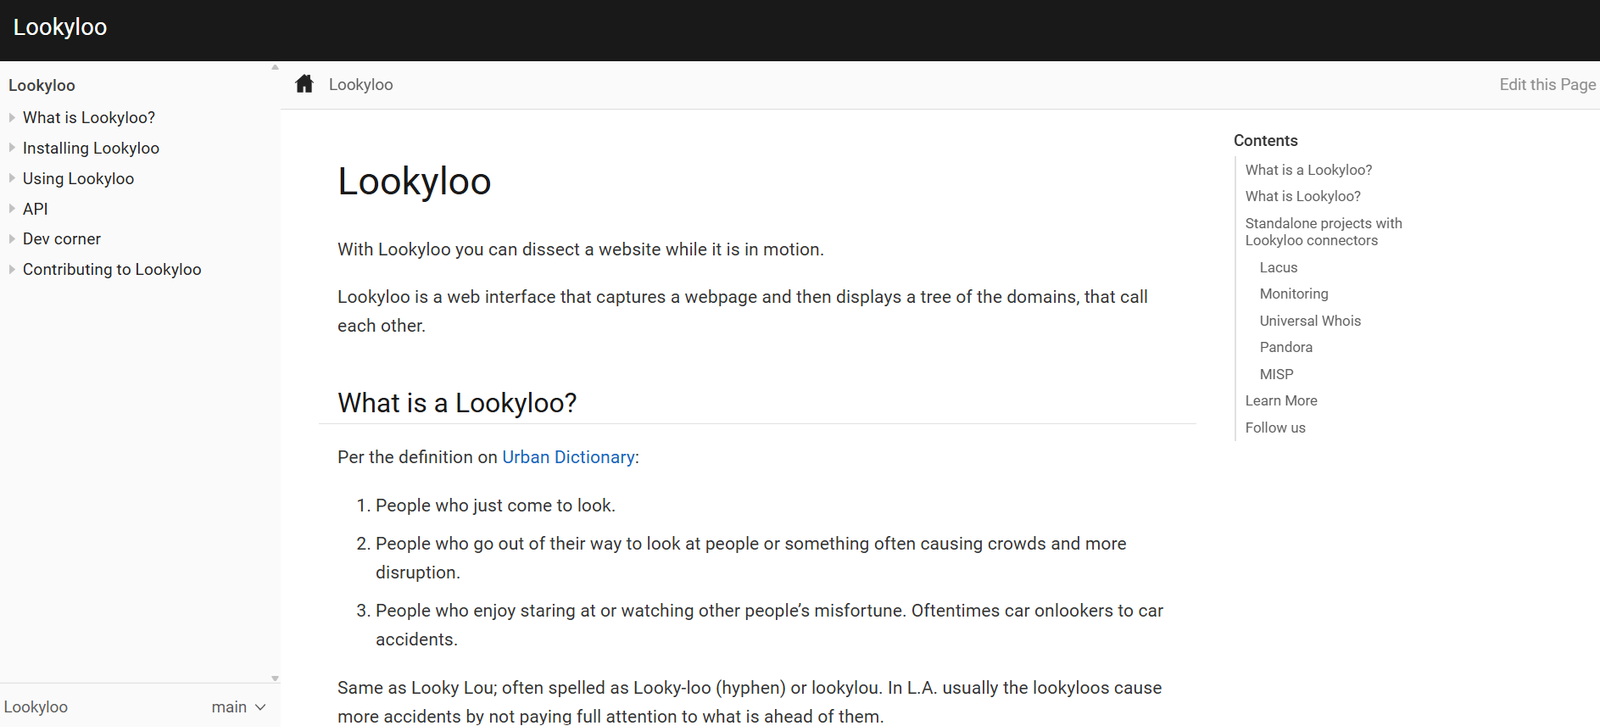Image resolution: width=1600 pixels, height=727 pixels.
Task: Navigate to Learn More section
Action: pyautogui.click(x=1280, y=401)
